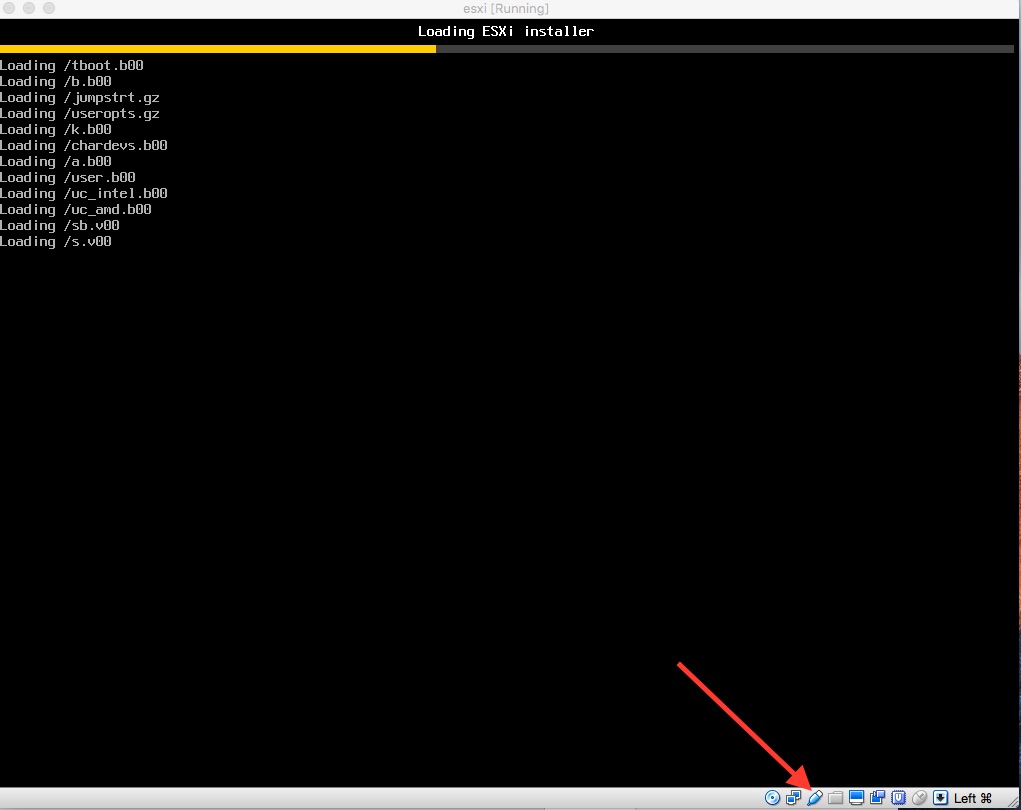Toggle the mouse integration icon
This screenshot has height=810, width=1021.
[x=920, y=797]
